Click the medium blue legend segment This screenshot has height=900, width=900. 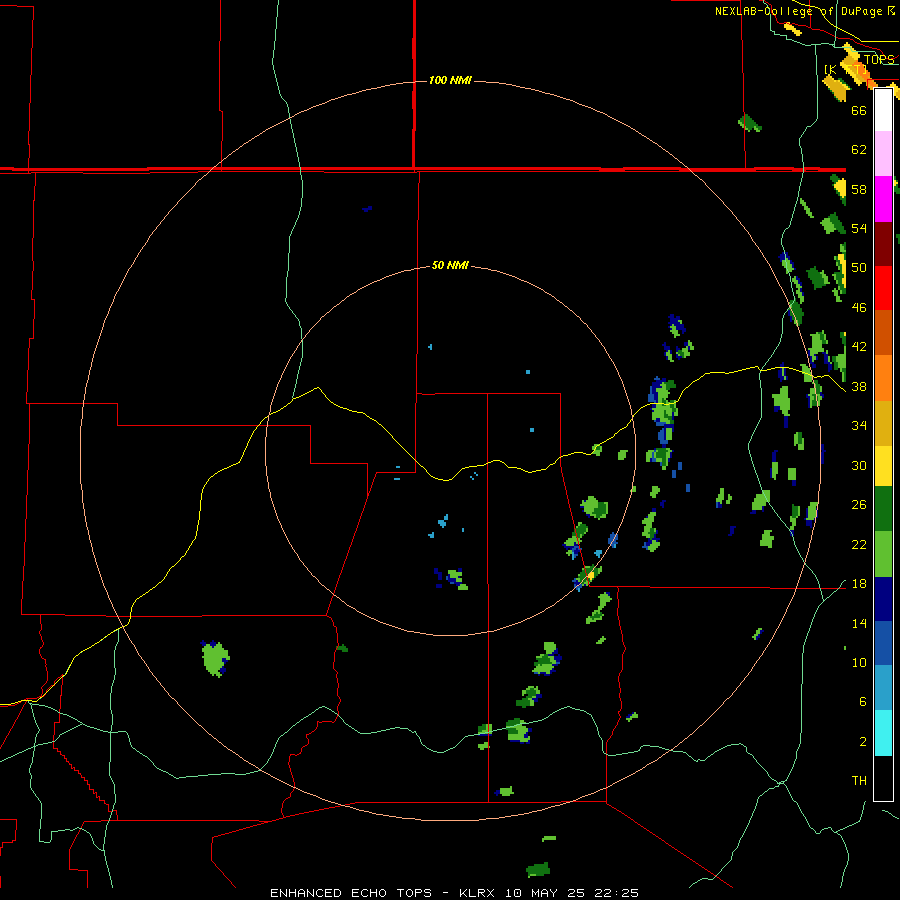tap(883, 643)
